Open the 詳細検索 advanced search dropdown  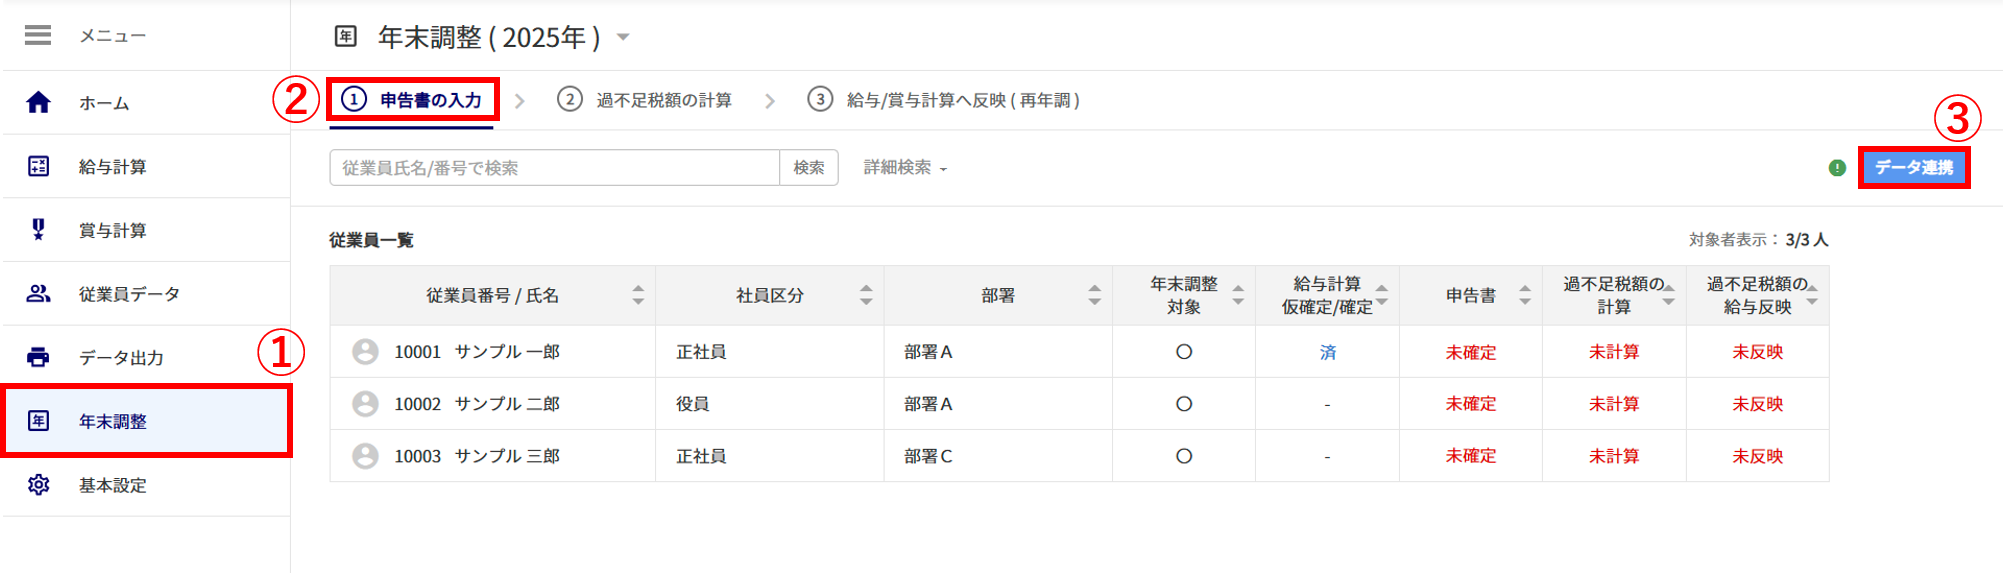point(905,168)
